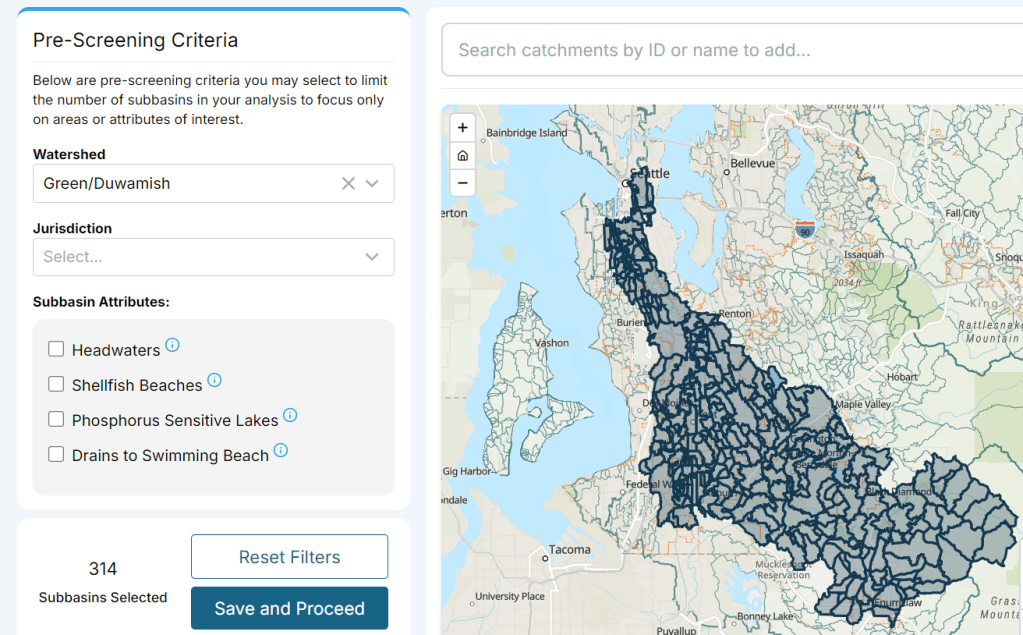Viewport: 1023px width, 635px height.
Task: Focus the catchment search field
Action: pyautogui.click(x=730, y=50)
